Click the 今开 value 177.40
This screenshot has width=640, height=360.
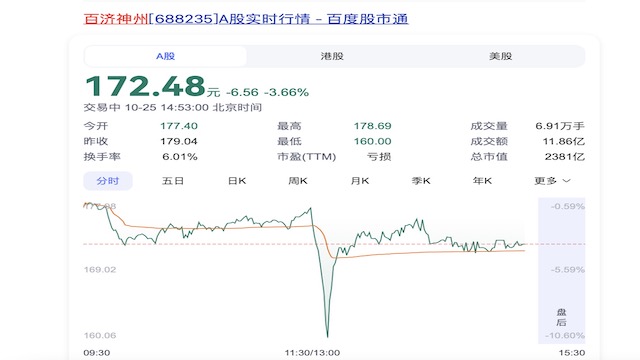179,126
